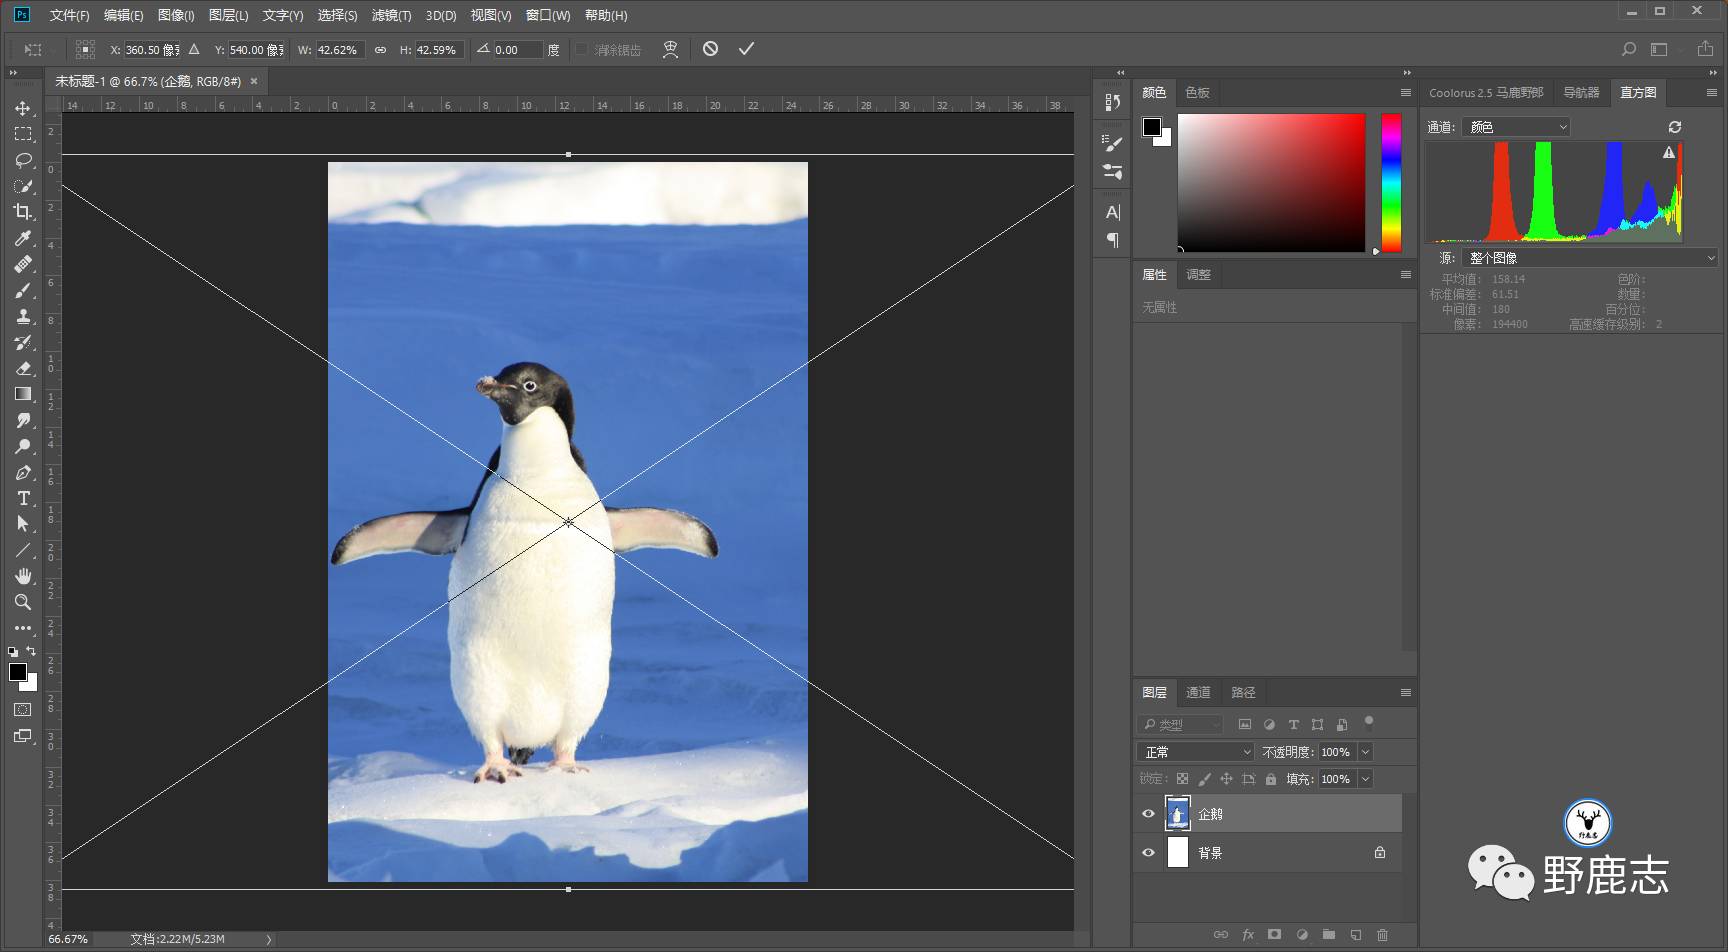Open the layer blend mode dropdown 正常
Screen dimensions: 1728x952
tap(1195, 752)
